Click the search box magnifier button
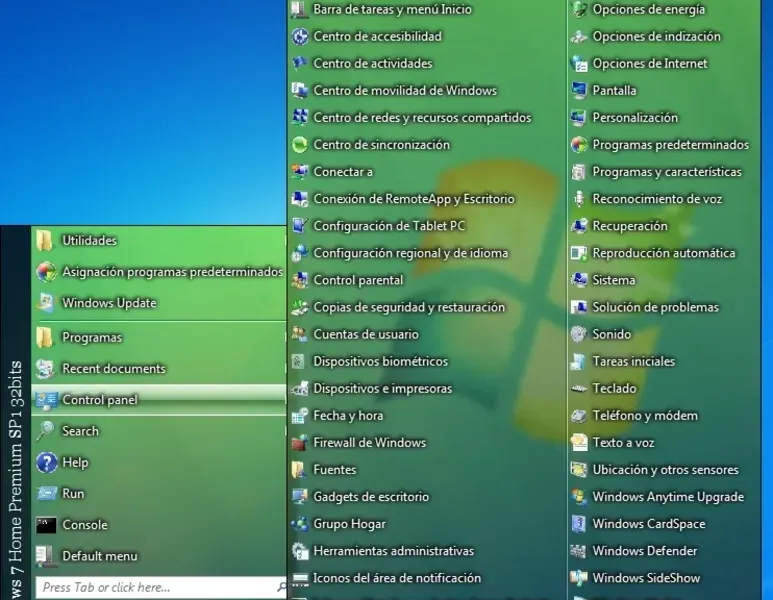This screenshot has width=773, height=600. (x=281, y=587)
